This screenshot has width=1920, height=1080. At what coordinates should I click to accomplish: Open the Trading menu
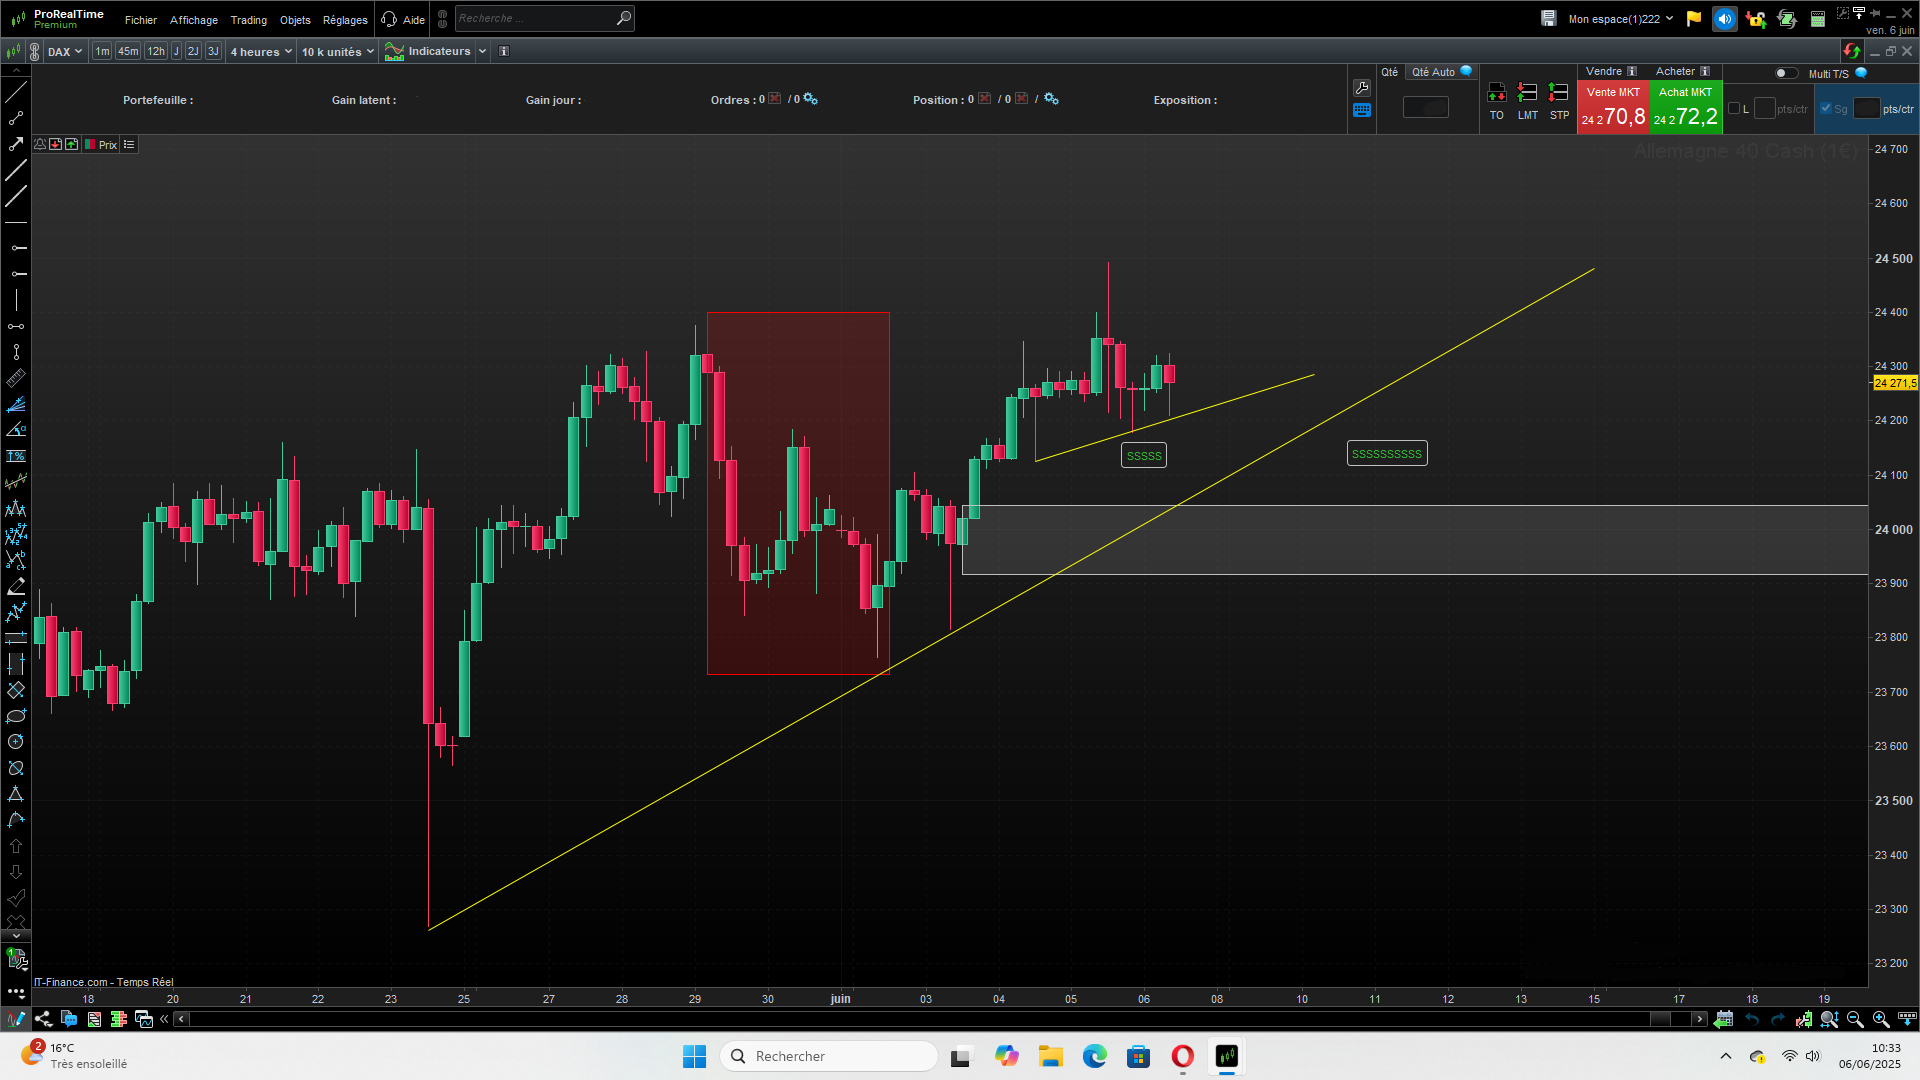click(x=248, y=20)
